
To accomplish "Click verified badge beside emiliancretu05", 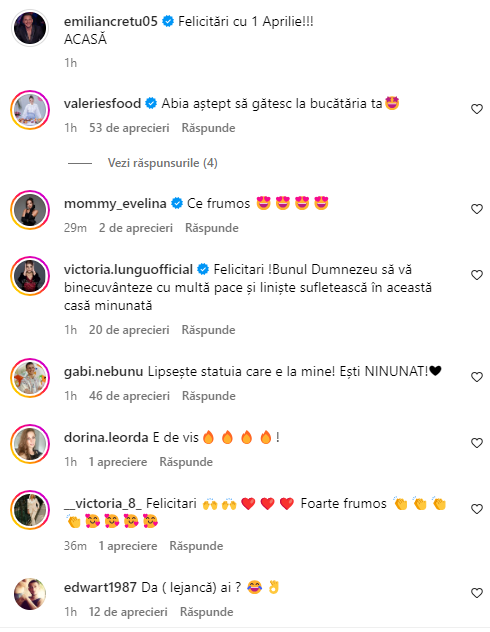I will pyautogui.click(x=168, y=21).
